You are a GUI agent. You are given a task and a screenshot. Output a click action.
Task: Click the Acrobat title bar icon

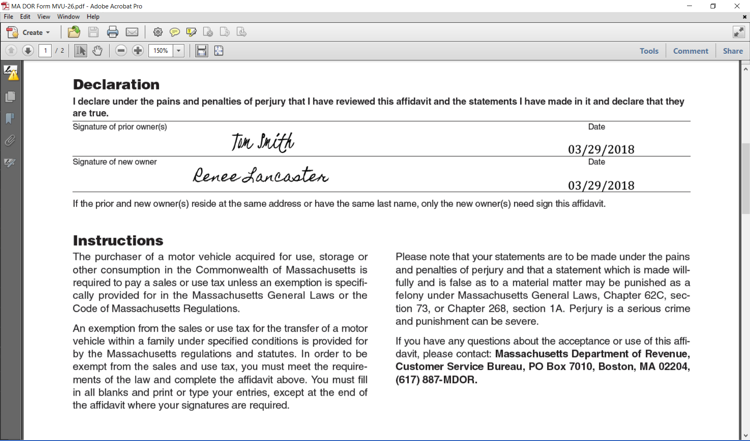(5, 6)
